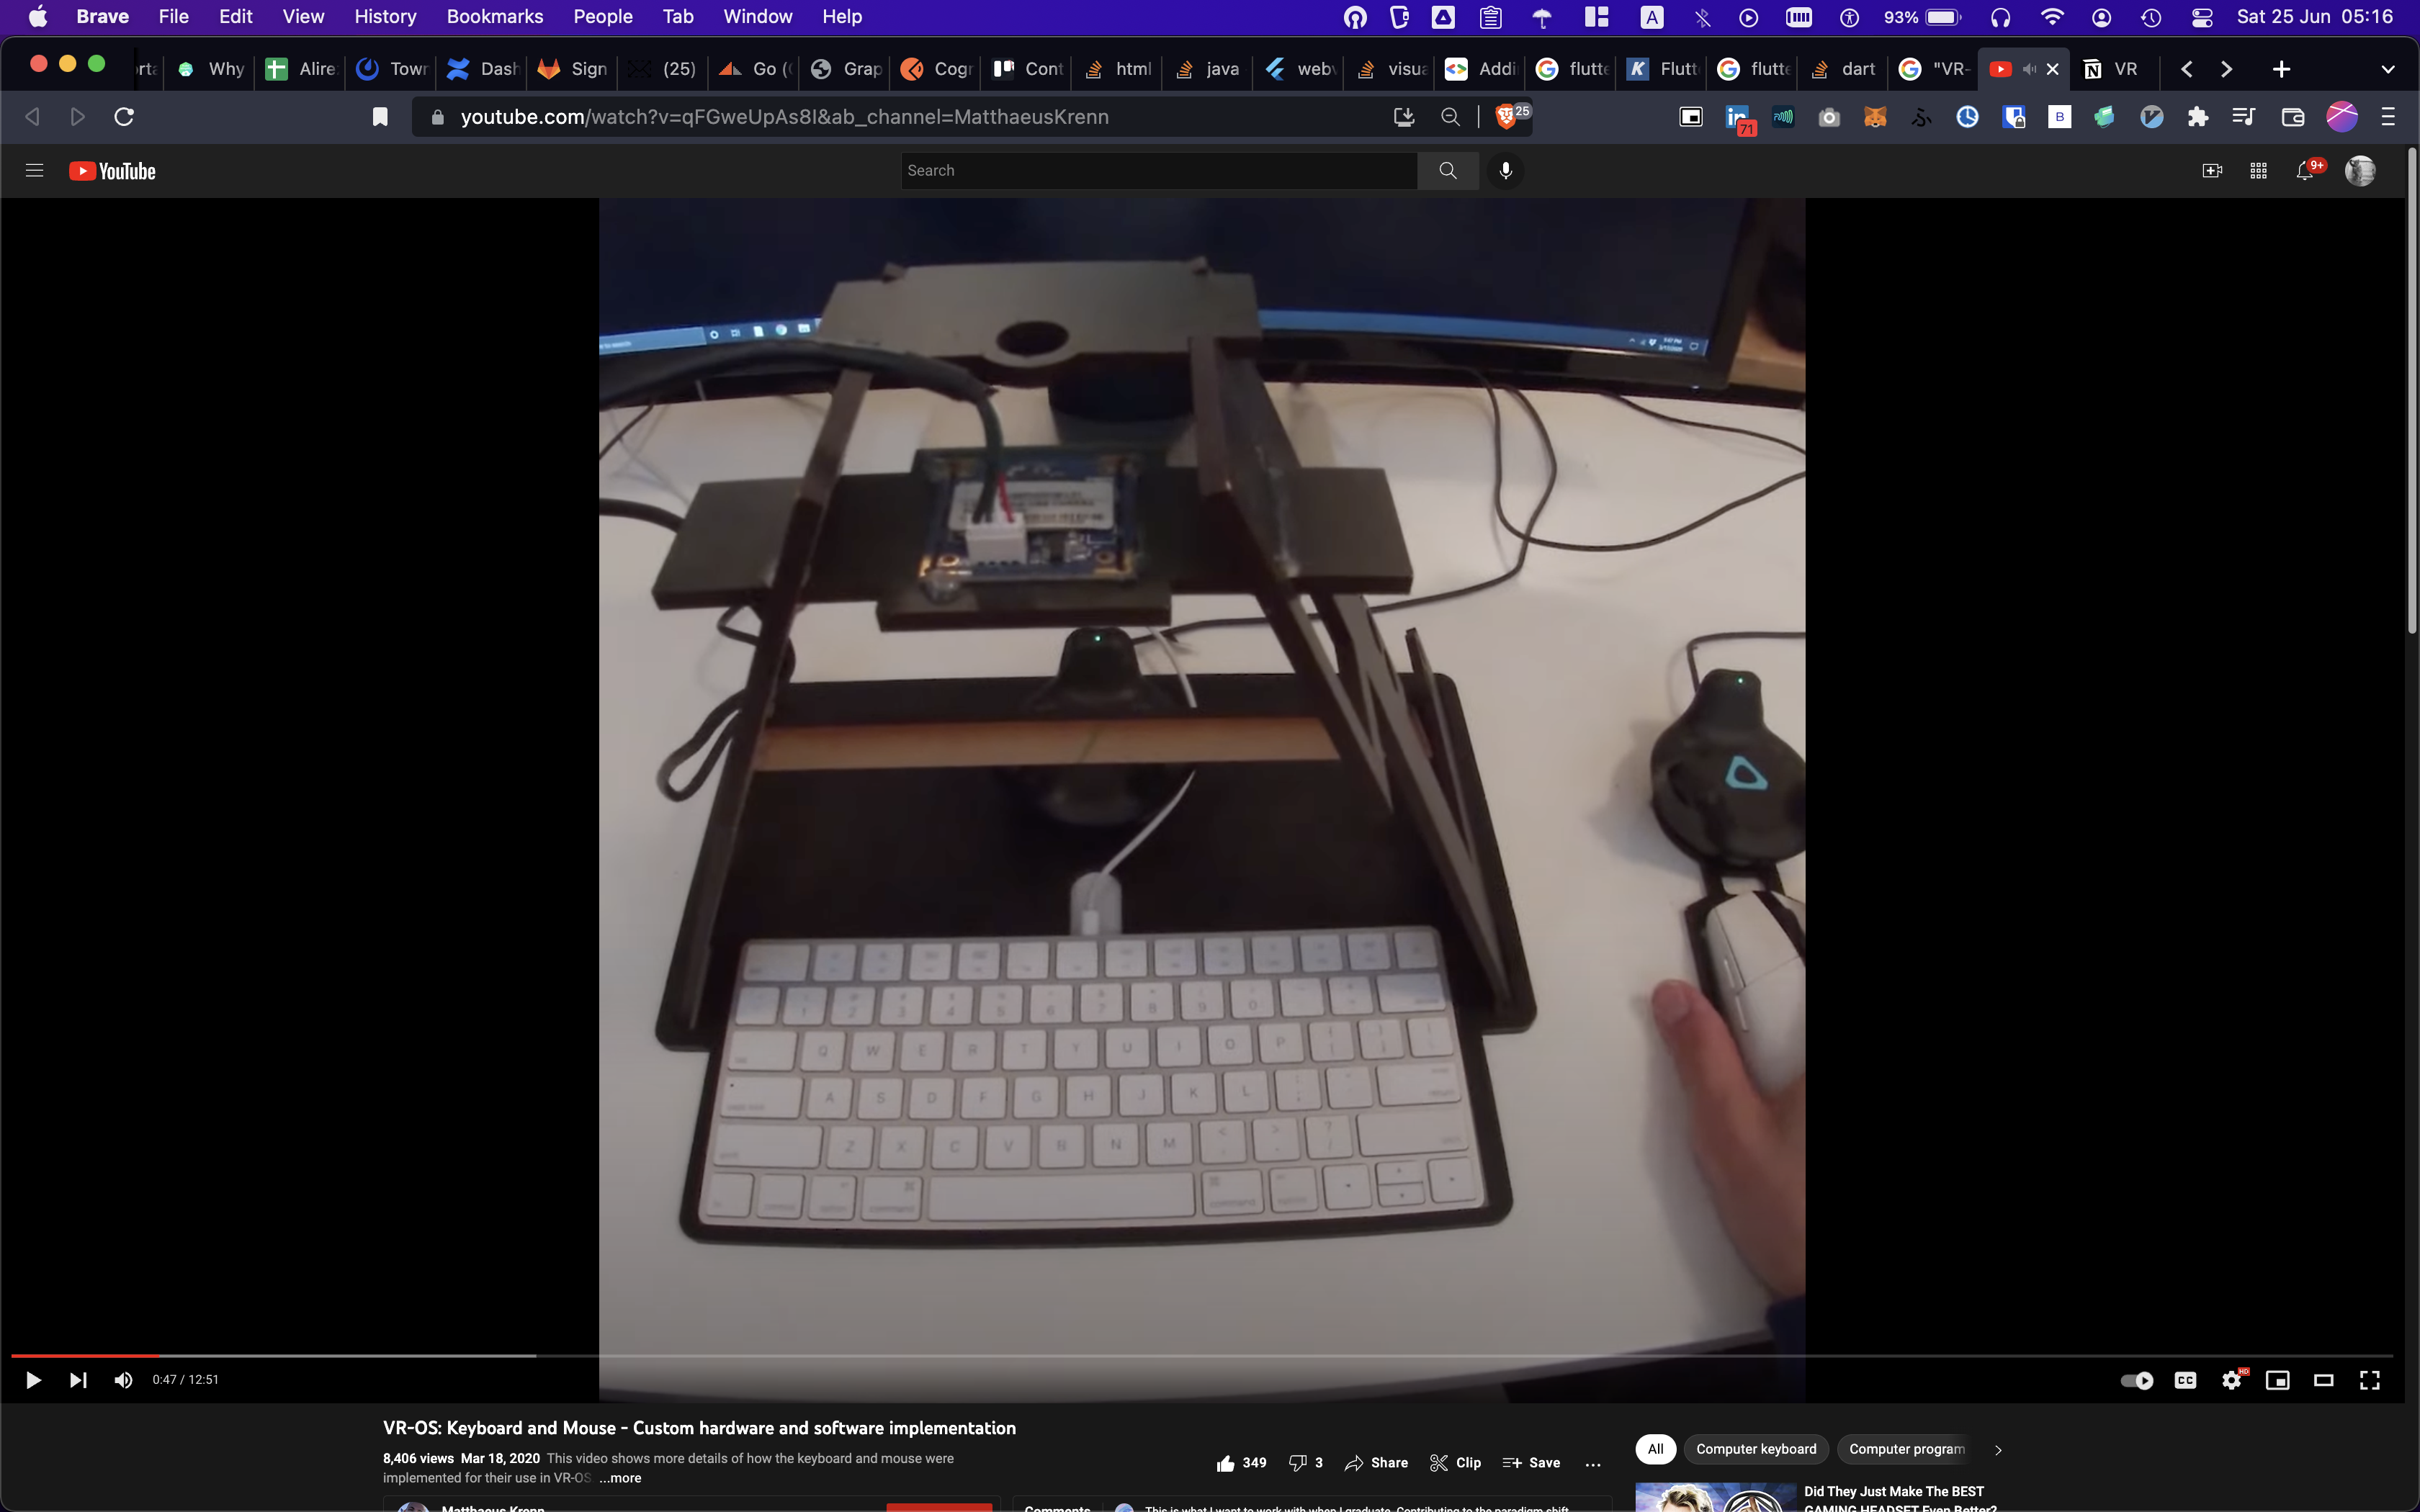Skip to the next video
This screenshot has height=1512, width=2420.
(x=78, y=1380)
